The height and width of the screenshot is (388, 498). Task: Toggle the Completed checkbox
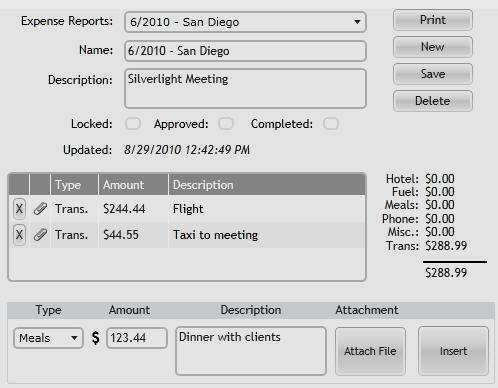pos(331,124)
